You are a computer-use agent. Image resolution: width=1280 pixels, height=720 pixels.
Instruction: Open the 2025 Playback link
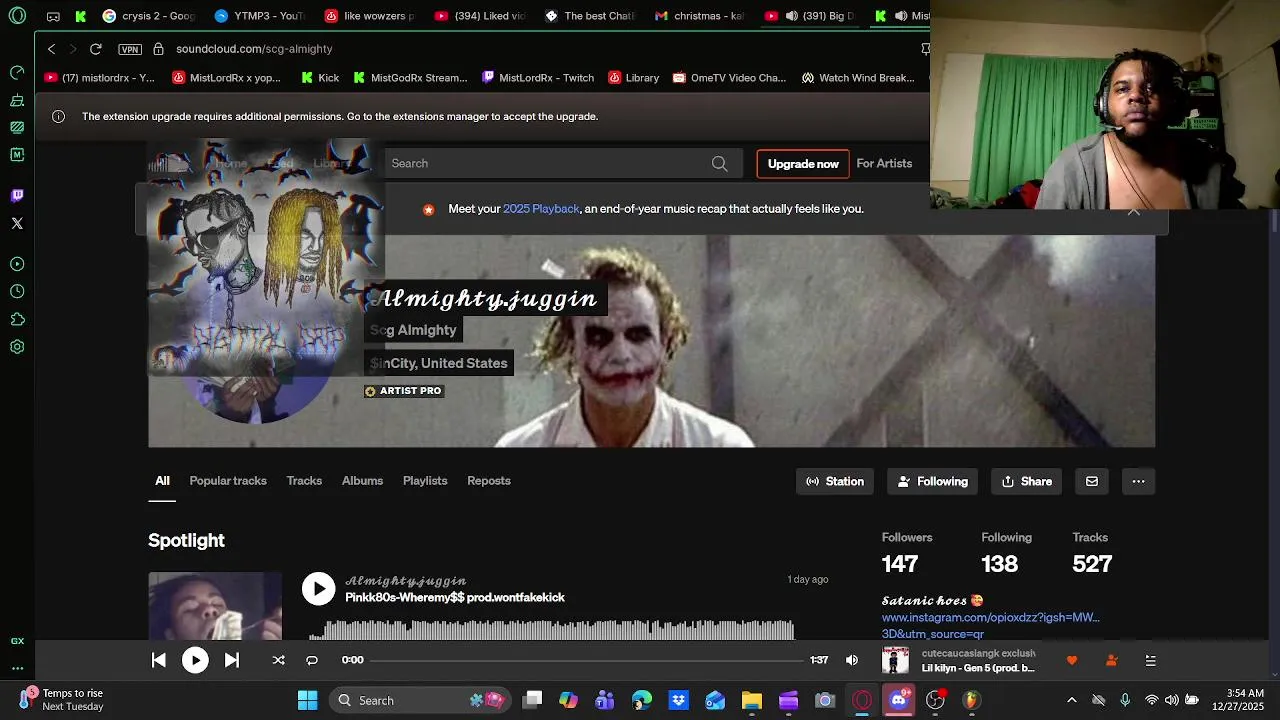pyautogui.click(x=541, y=209)
